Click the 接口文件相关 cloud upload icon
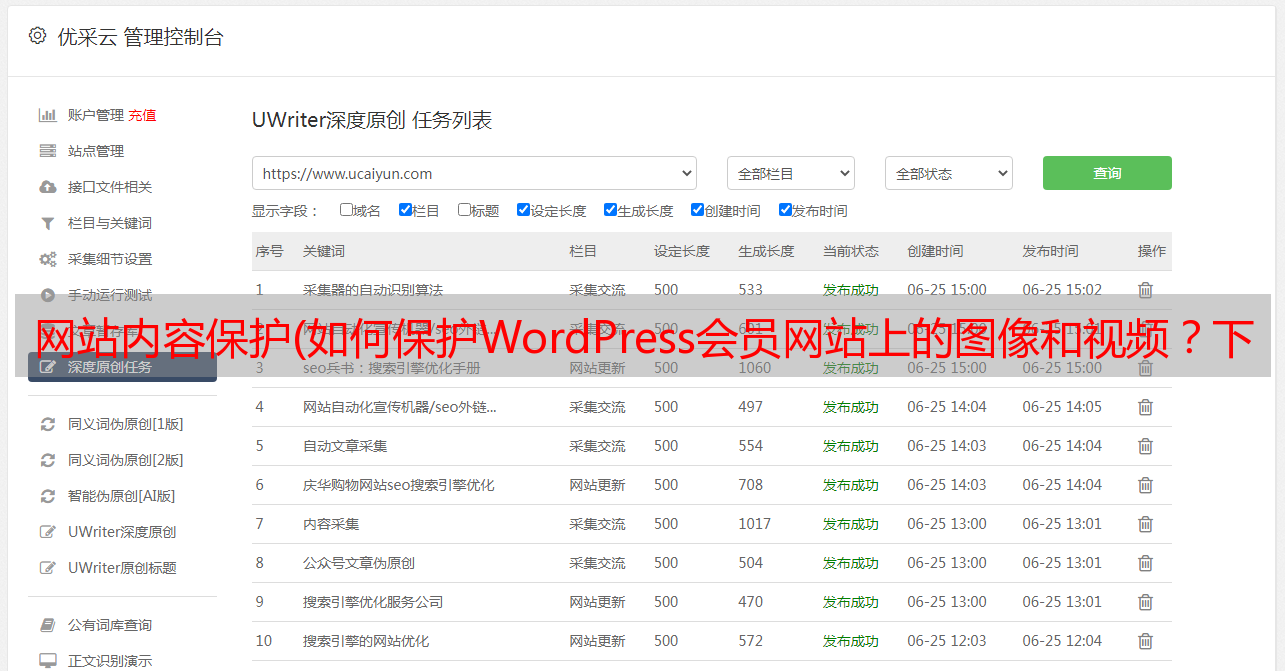Viewport: 1285px width, 671px height. point(47,187)
